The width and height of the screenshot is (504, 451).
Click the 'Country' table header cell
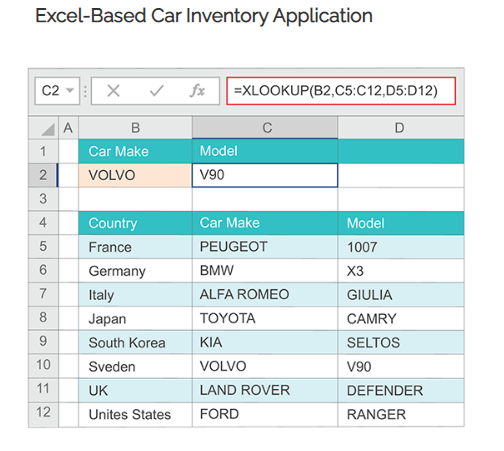135,223
